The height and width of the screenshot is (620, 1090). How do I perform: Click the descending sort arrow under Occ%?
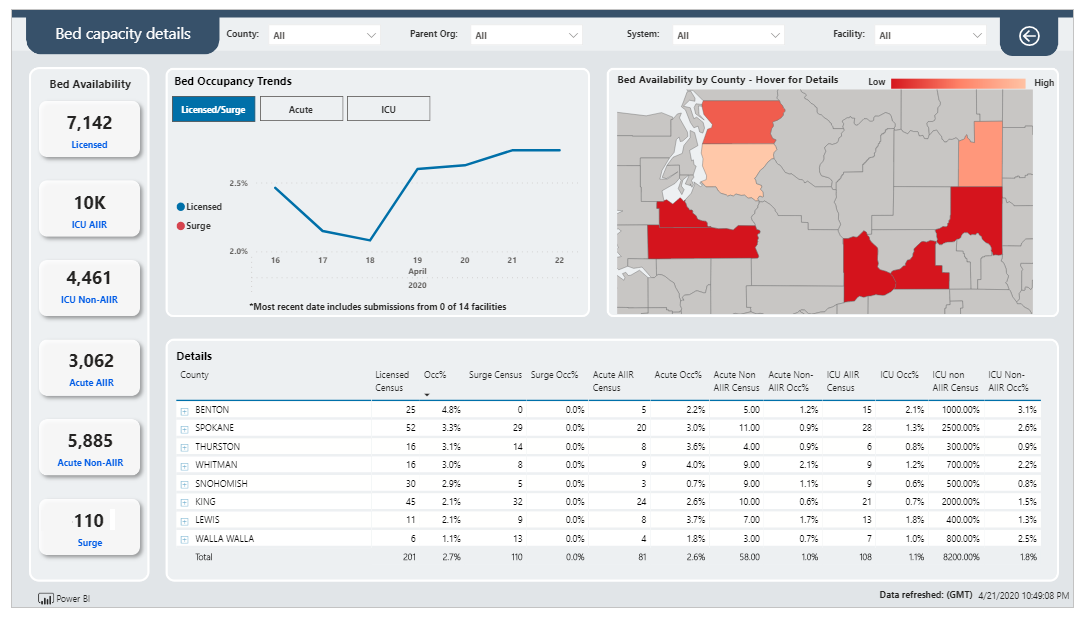[427, 395]
